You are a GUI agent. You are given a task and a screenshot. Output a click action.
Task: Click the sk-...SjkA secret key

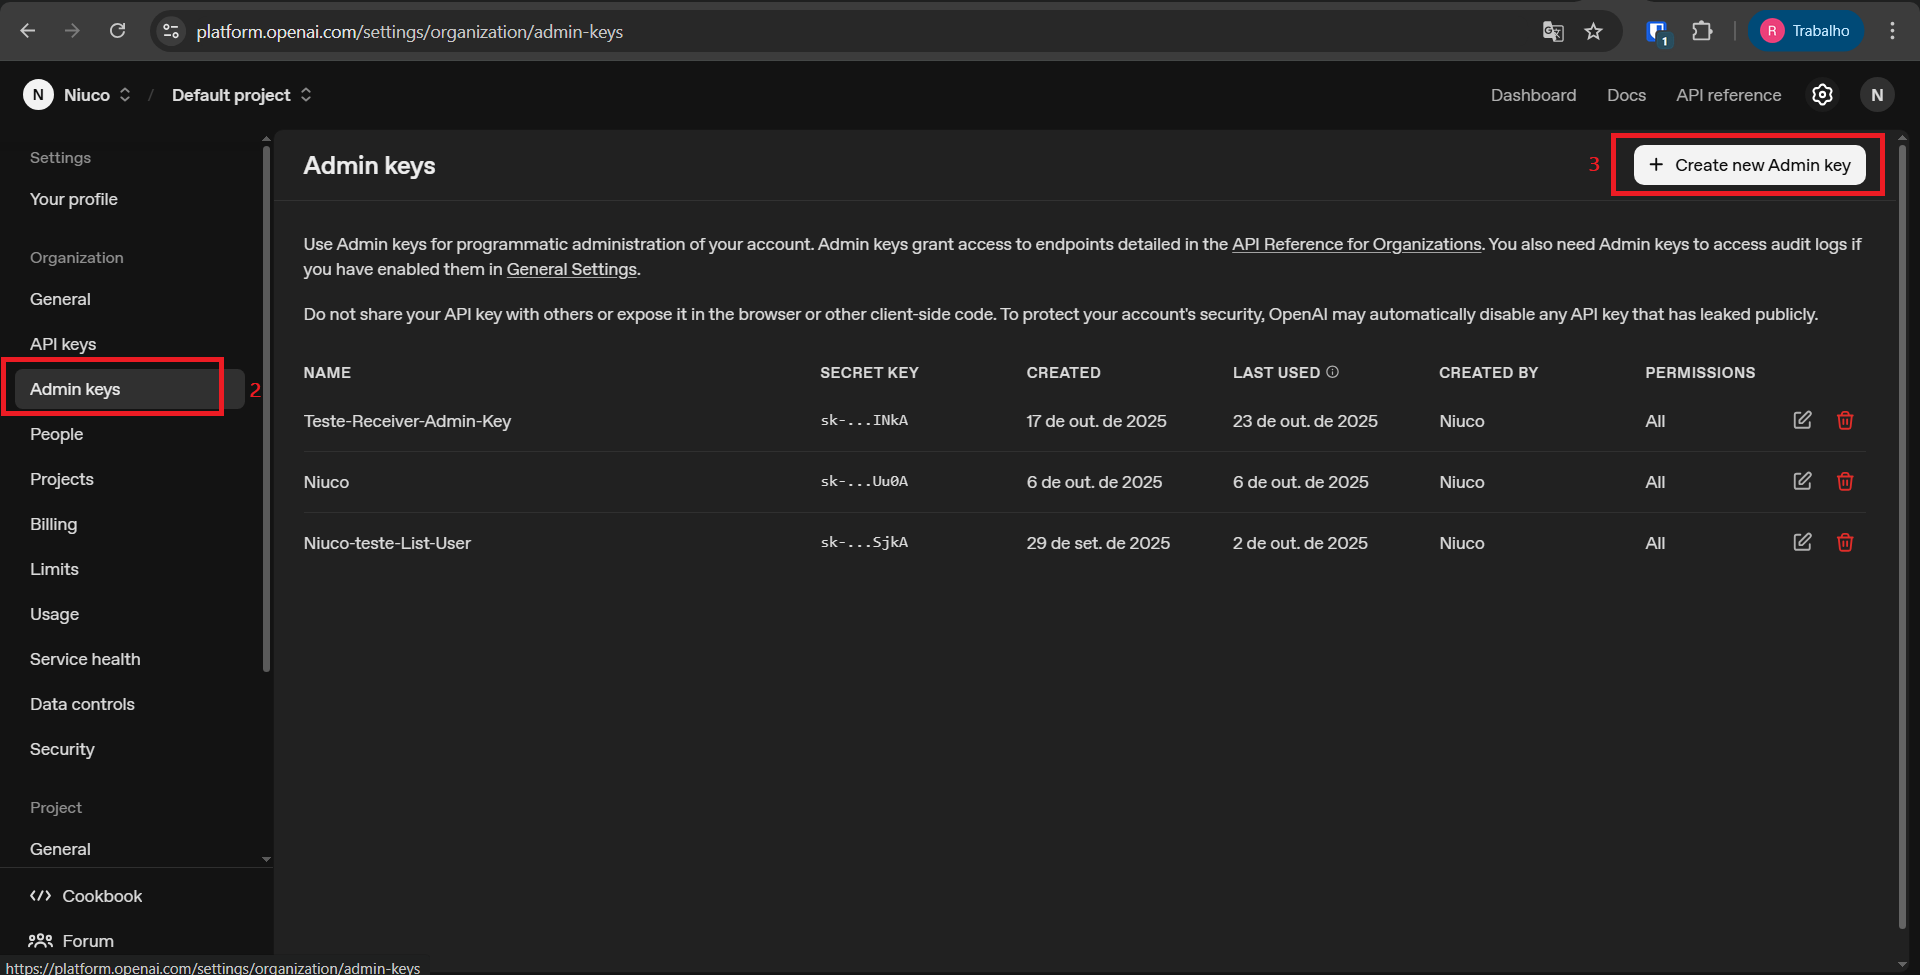tap(864, 542)
